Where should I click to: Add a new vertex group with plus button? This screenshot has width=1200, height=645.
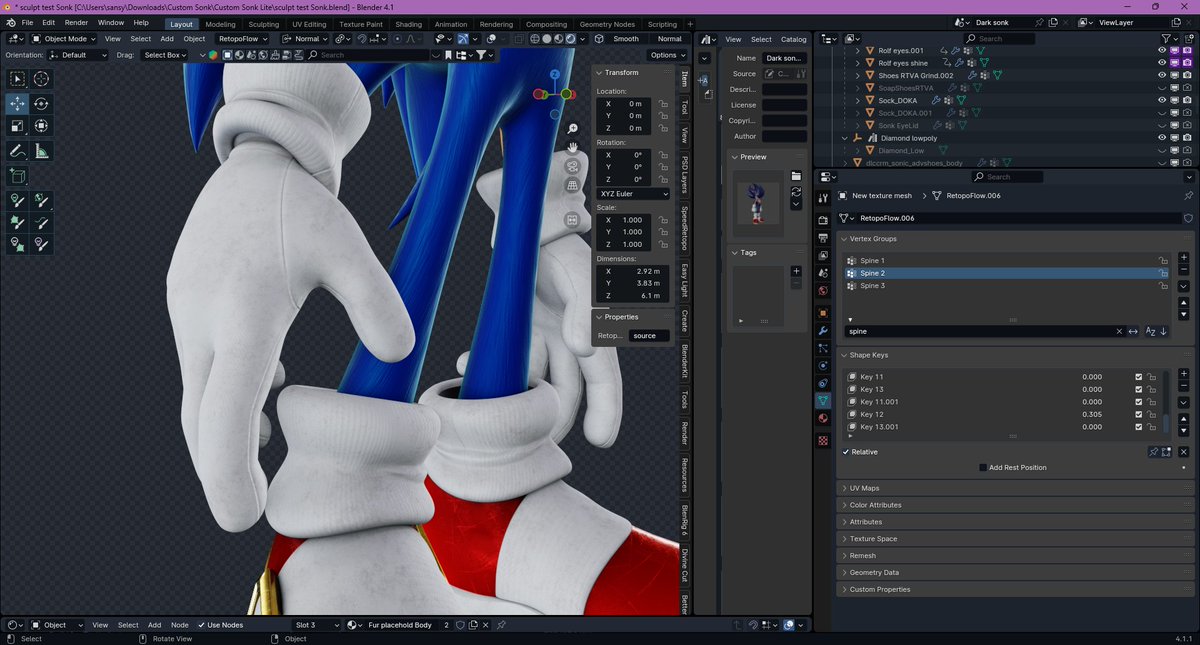tap(1184, 258)
